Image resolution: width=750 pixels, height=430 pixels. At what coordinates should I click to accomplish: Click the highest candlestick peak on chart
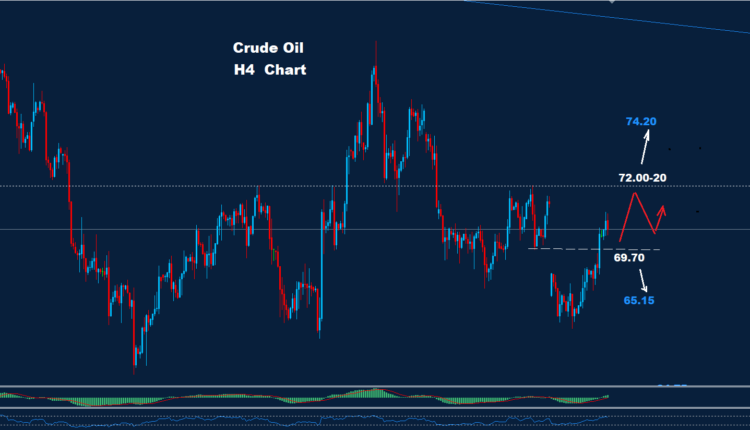tap(375, 45)
